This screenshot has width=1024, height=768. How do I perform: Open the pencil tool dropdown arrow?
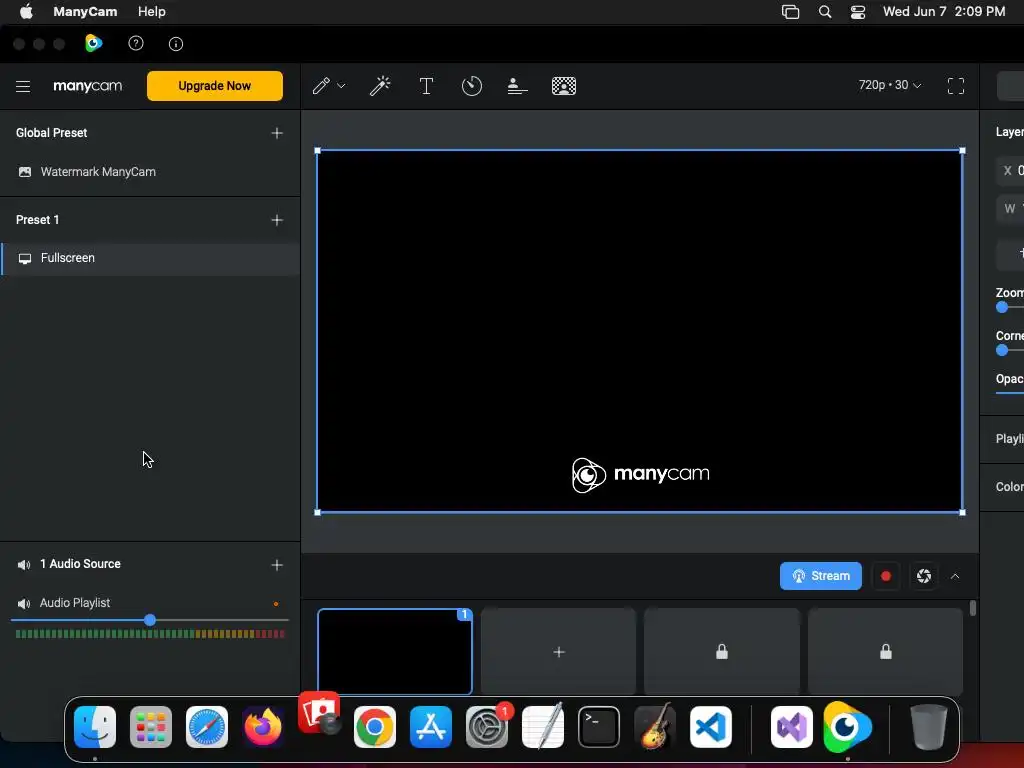pos(341,86)
